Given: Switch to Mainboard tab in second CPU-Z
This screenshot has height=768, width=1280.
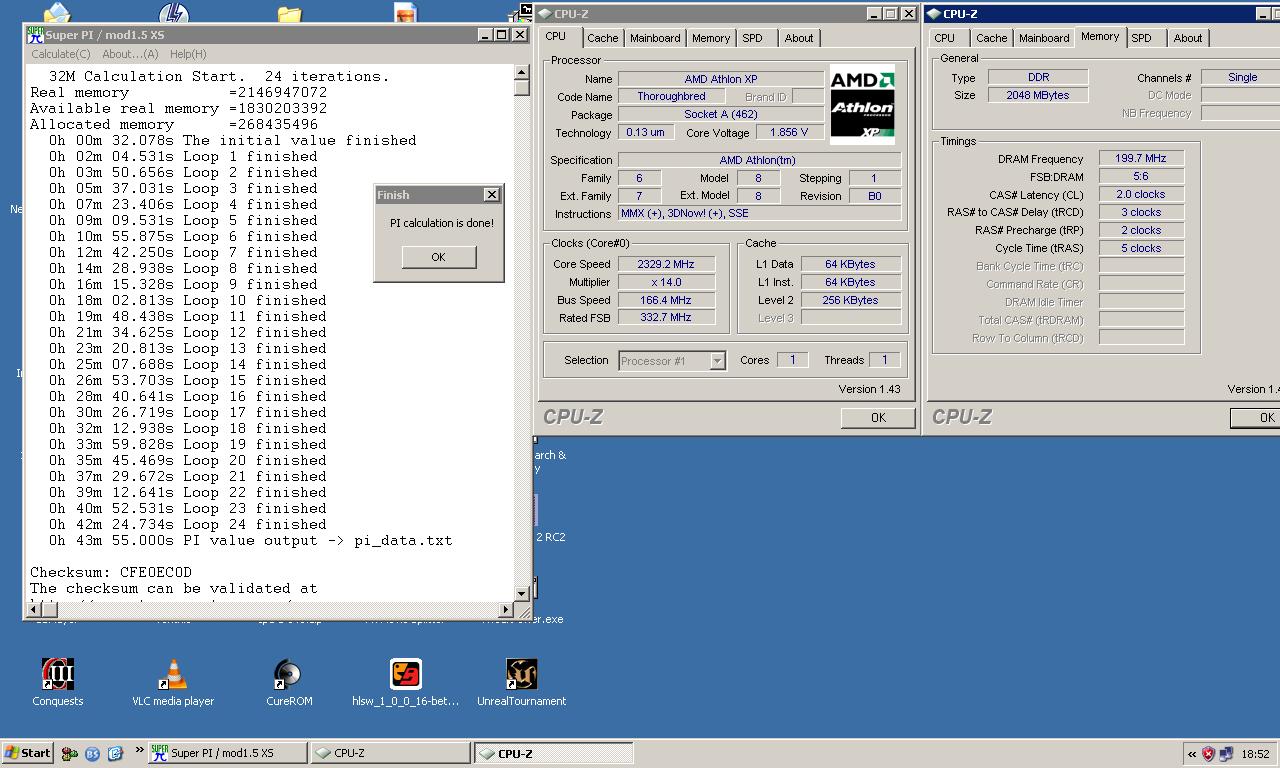Looking at the screenshot, I should tap(1044, 38).
